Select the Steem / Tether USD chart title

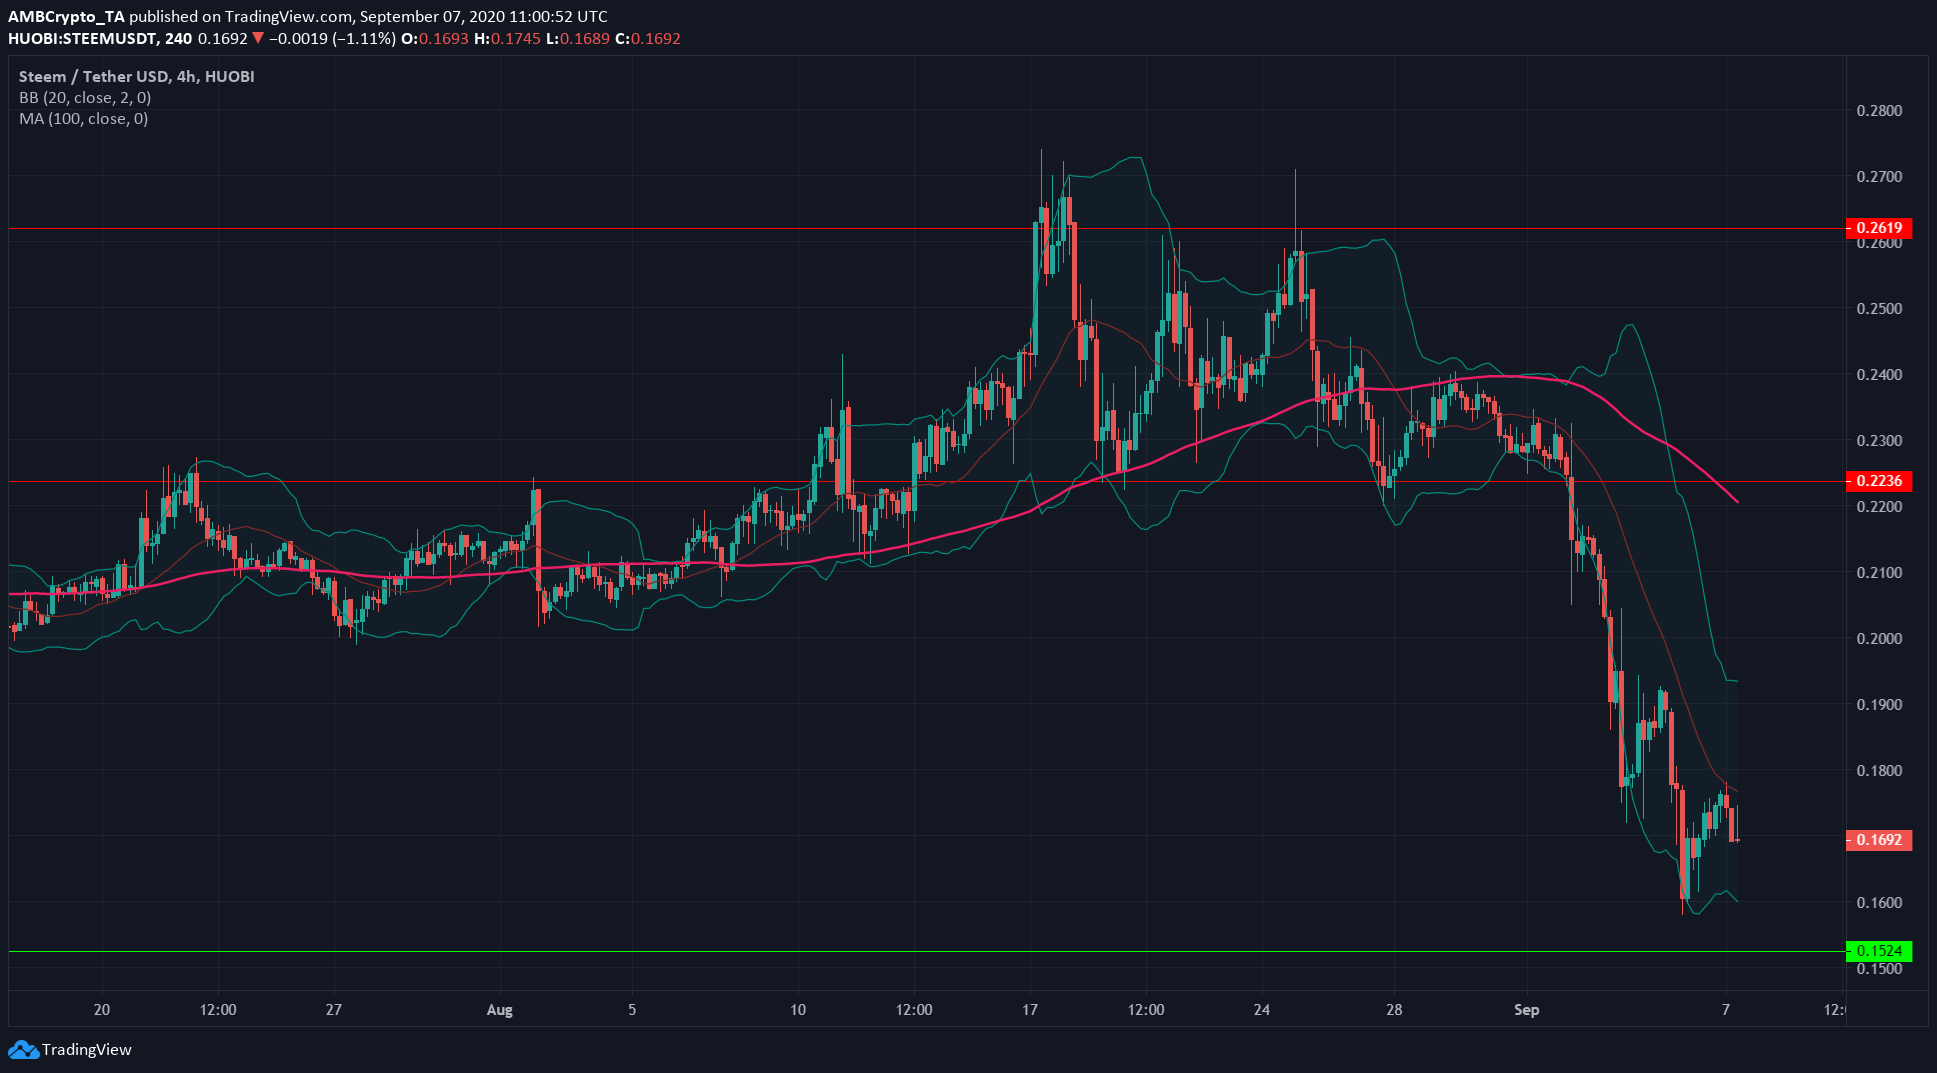click(136, 76)
